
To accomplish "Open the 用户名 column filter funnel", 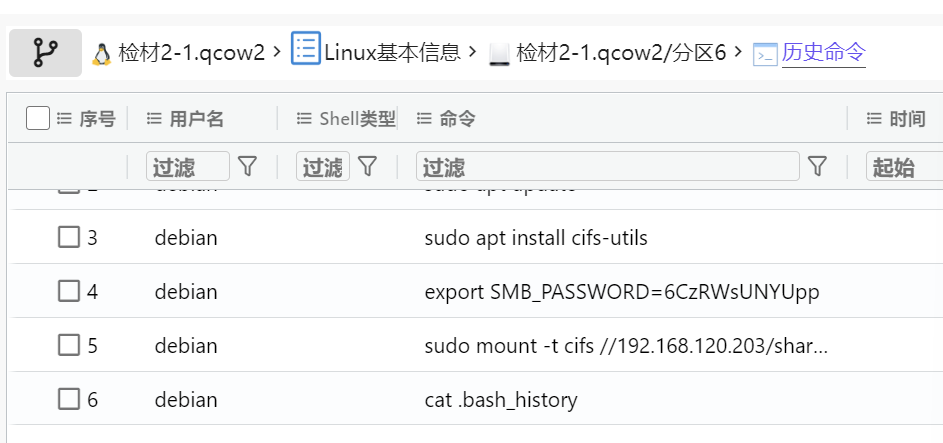I will 247,166.
